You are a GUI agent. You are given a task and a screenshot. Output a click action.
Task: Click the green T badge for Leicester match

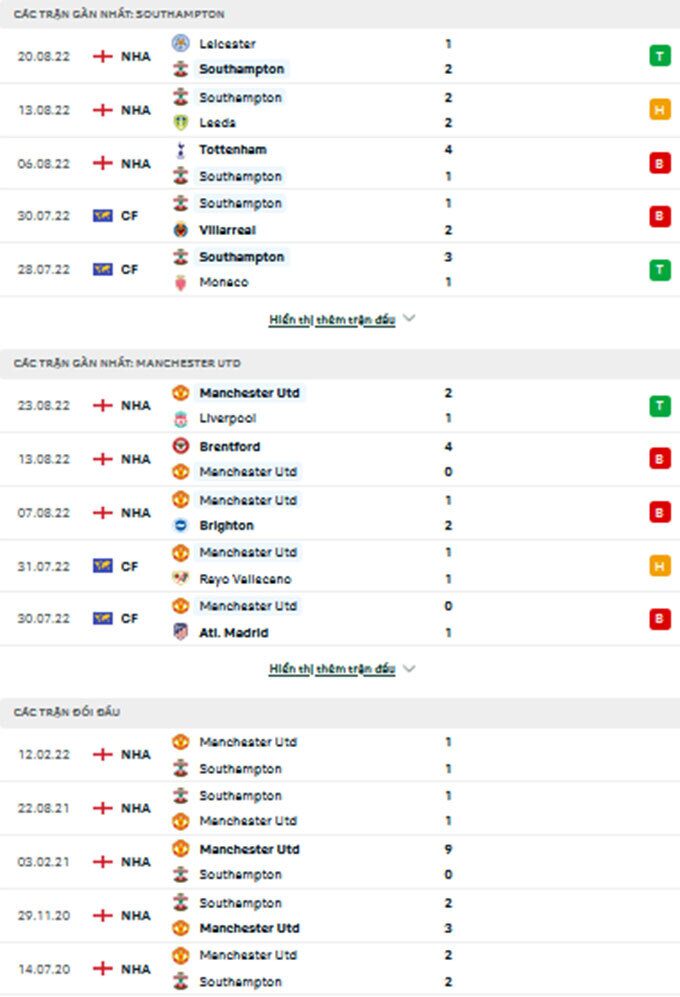click(659, 56)
